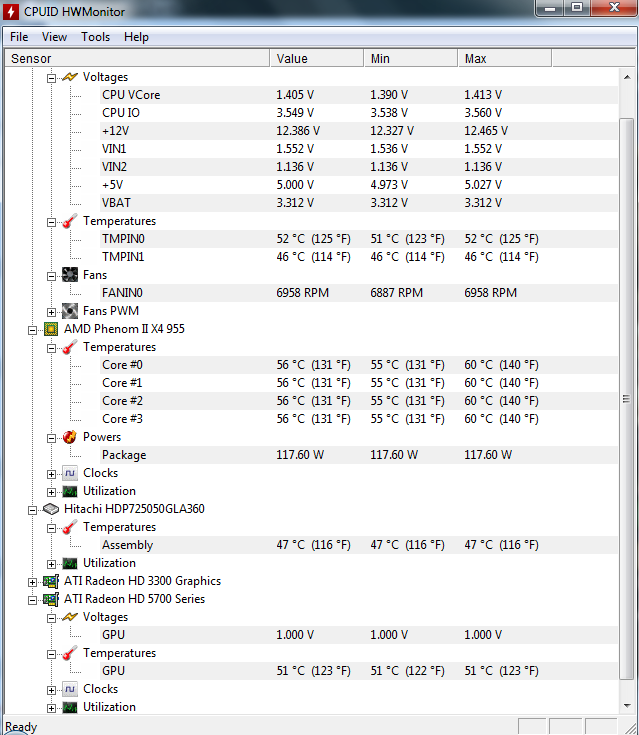This screenshot has height=735, width=639.
Task: Collapse the AMD Phenom II X4 955 node
Action: pos(32,330)
